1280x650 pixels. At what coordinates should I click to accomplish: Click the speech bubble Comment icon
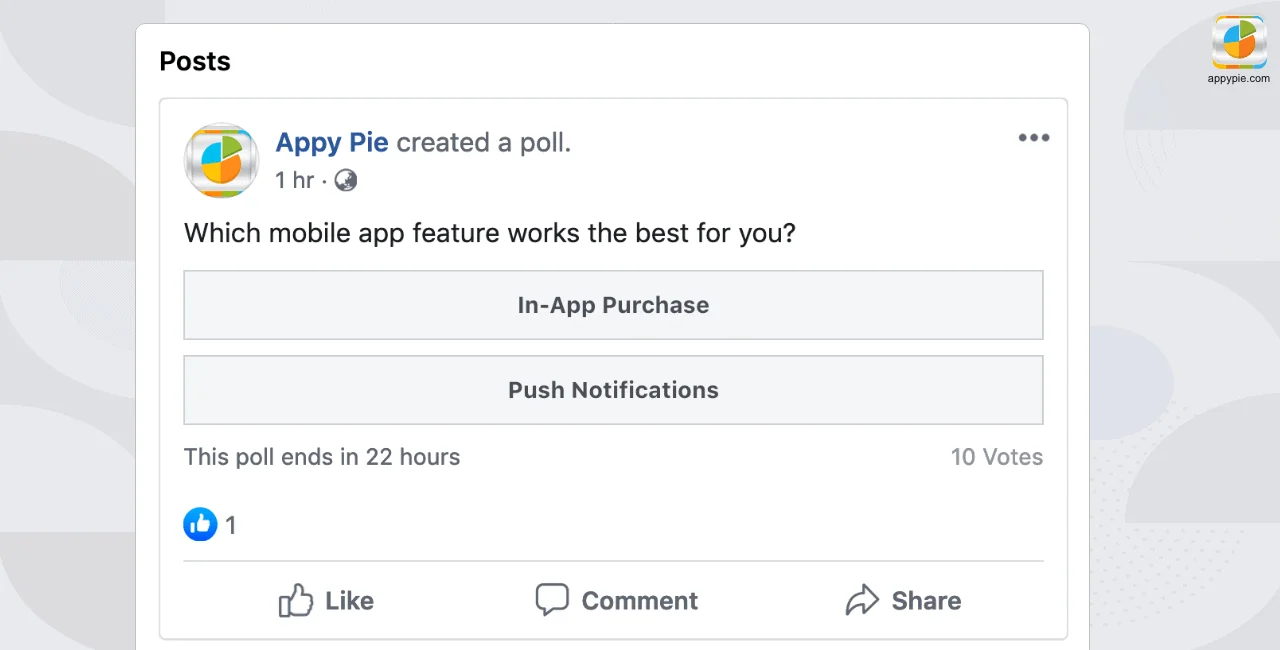point(552,600)
